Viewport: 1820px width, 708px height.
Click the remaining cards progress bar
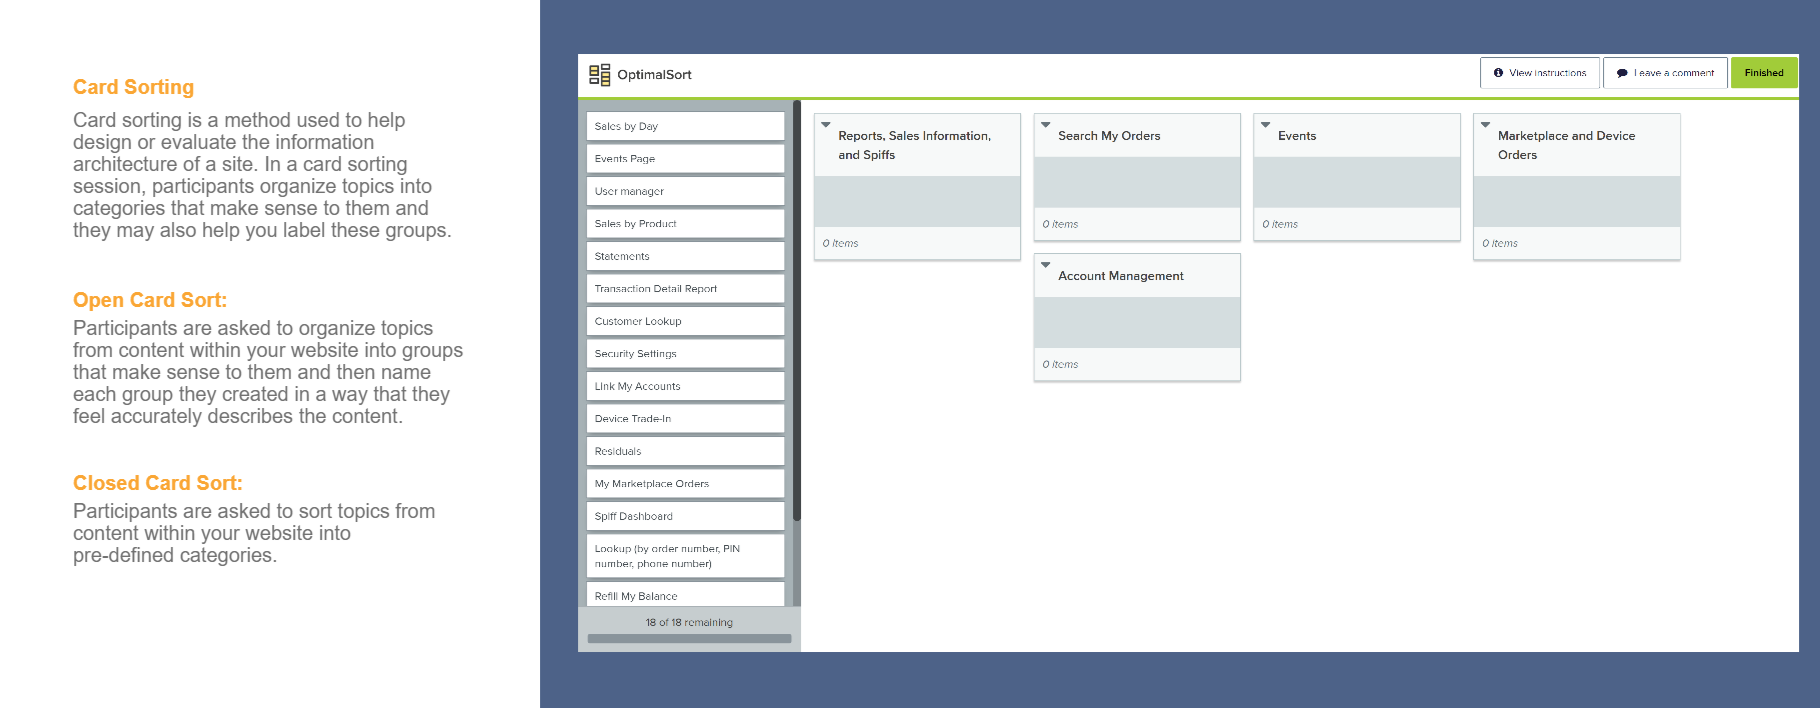point(689,638)
